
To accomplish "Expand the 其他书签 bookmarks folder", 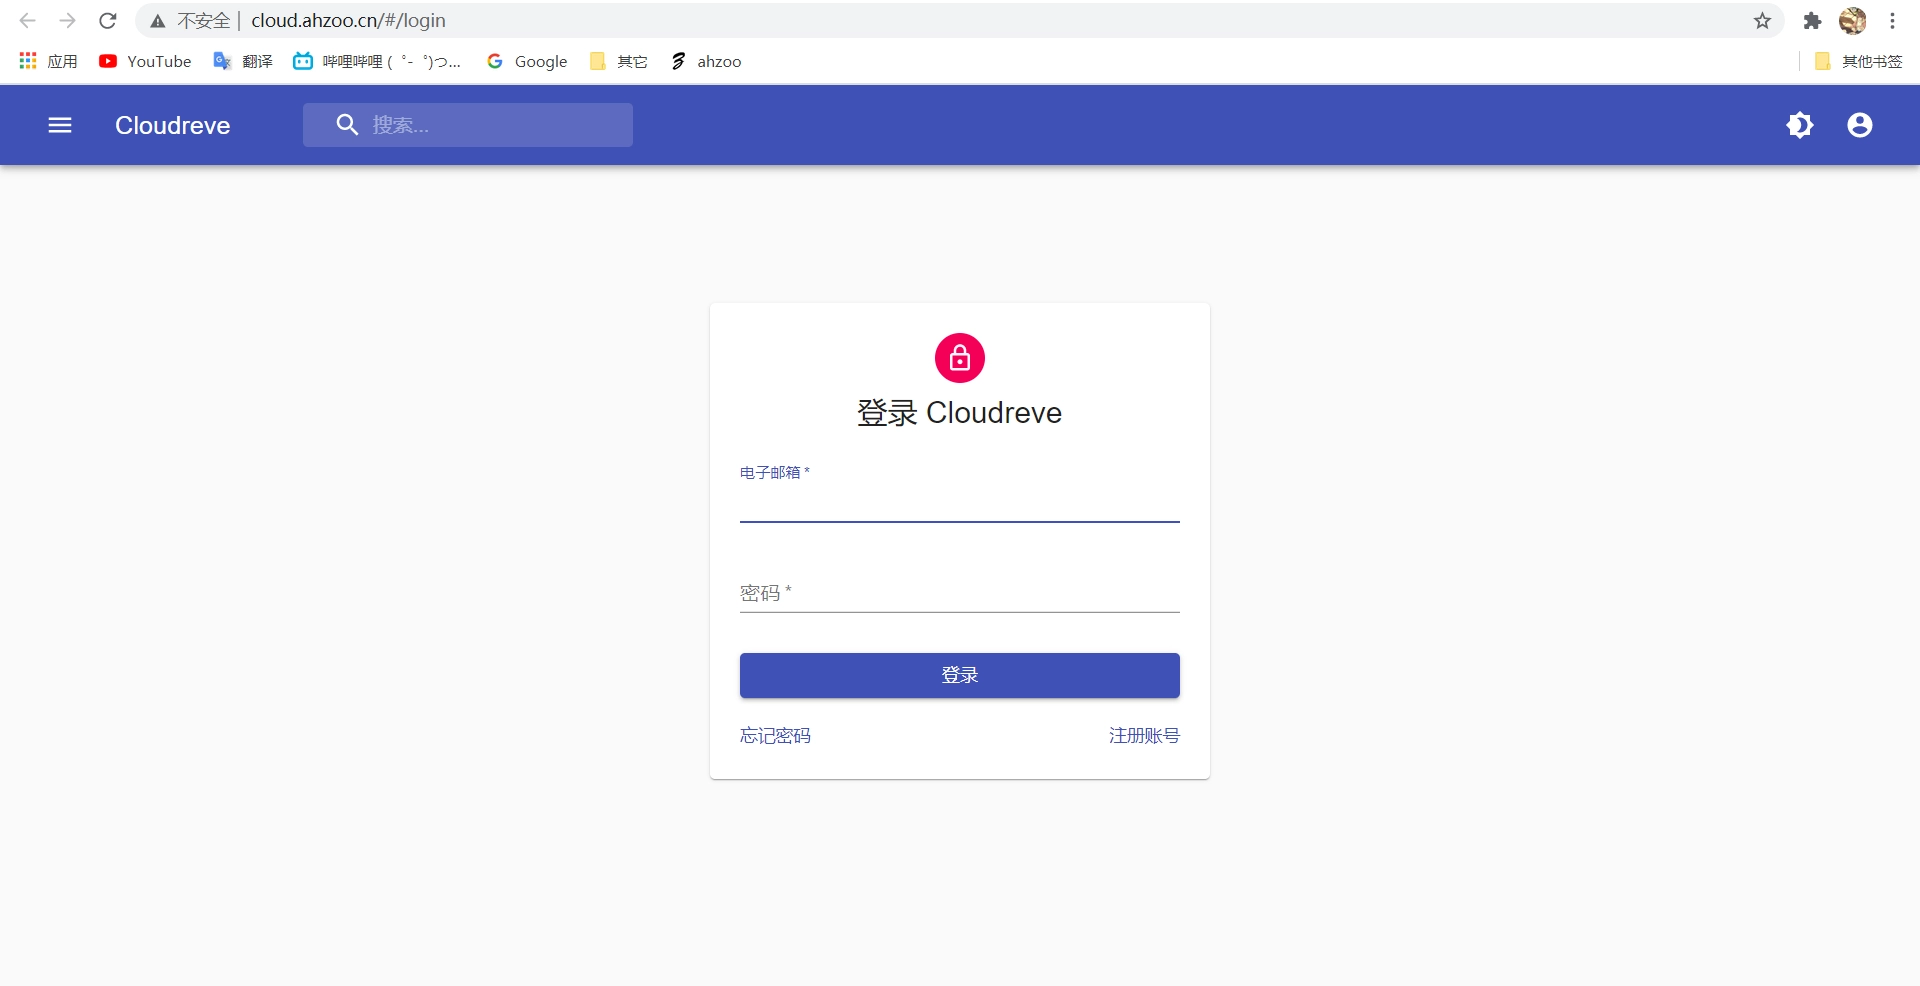I will pos(1858,61).
